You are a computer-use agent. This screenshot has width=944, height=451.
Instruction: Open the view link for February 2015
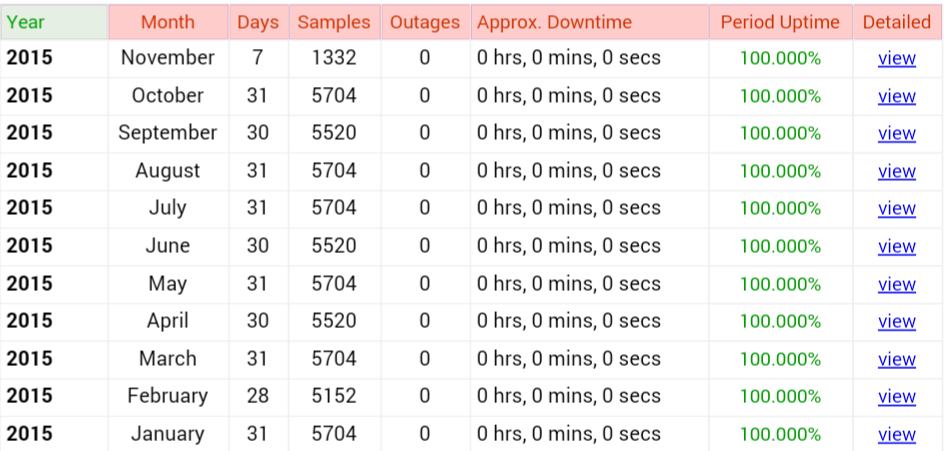[896, 397]
